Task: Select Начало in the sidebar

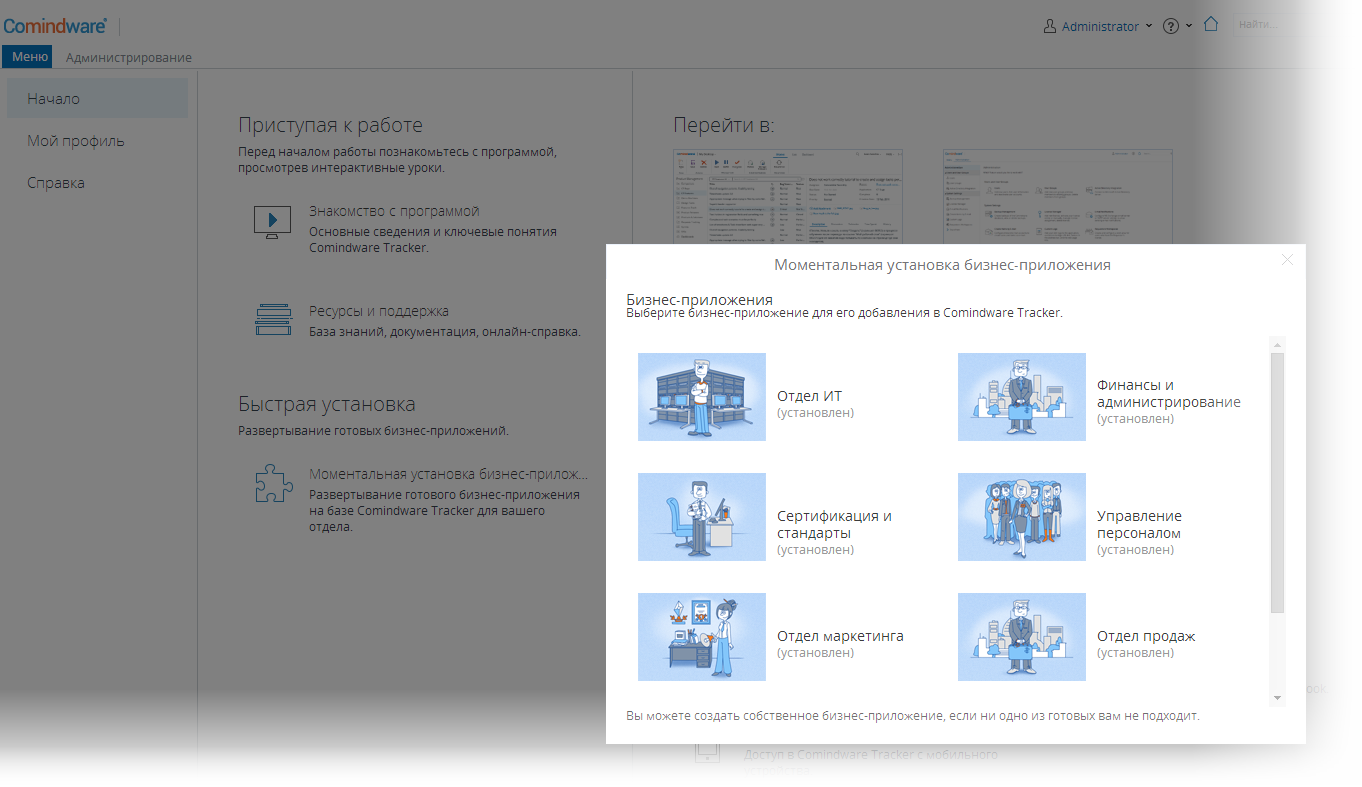Action: pyautogui.click(x=97, y=99)
